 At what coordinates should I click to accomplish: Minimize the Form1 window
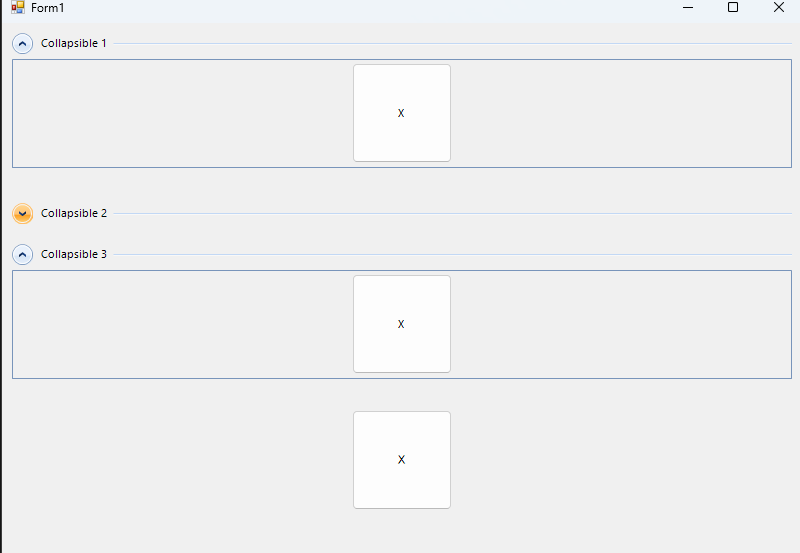point(688,7)
